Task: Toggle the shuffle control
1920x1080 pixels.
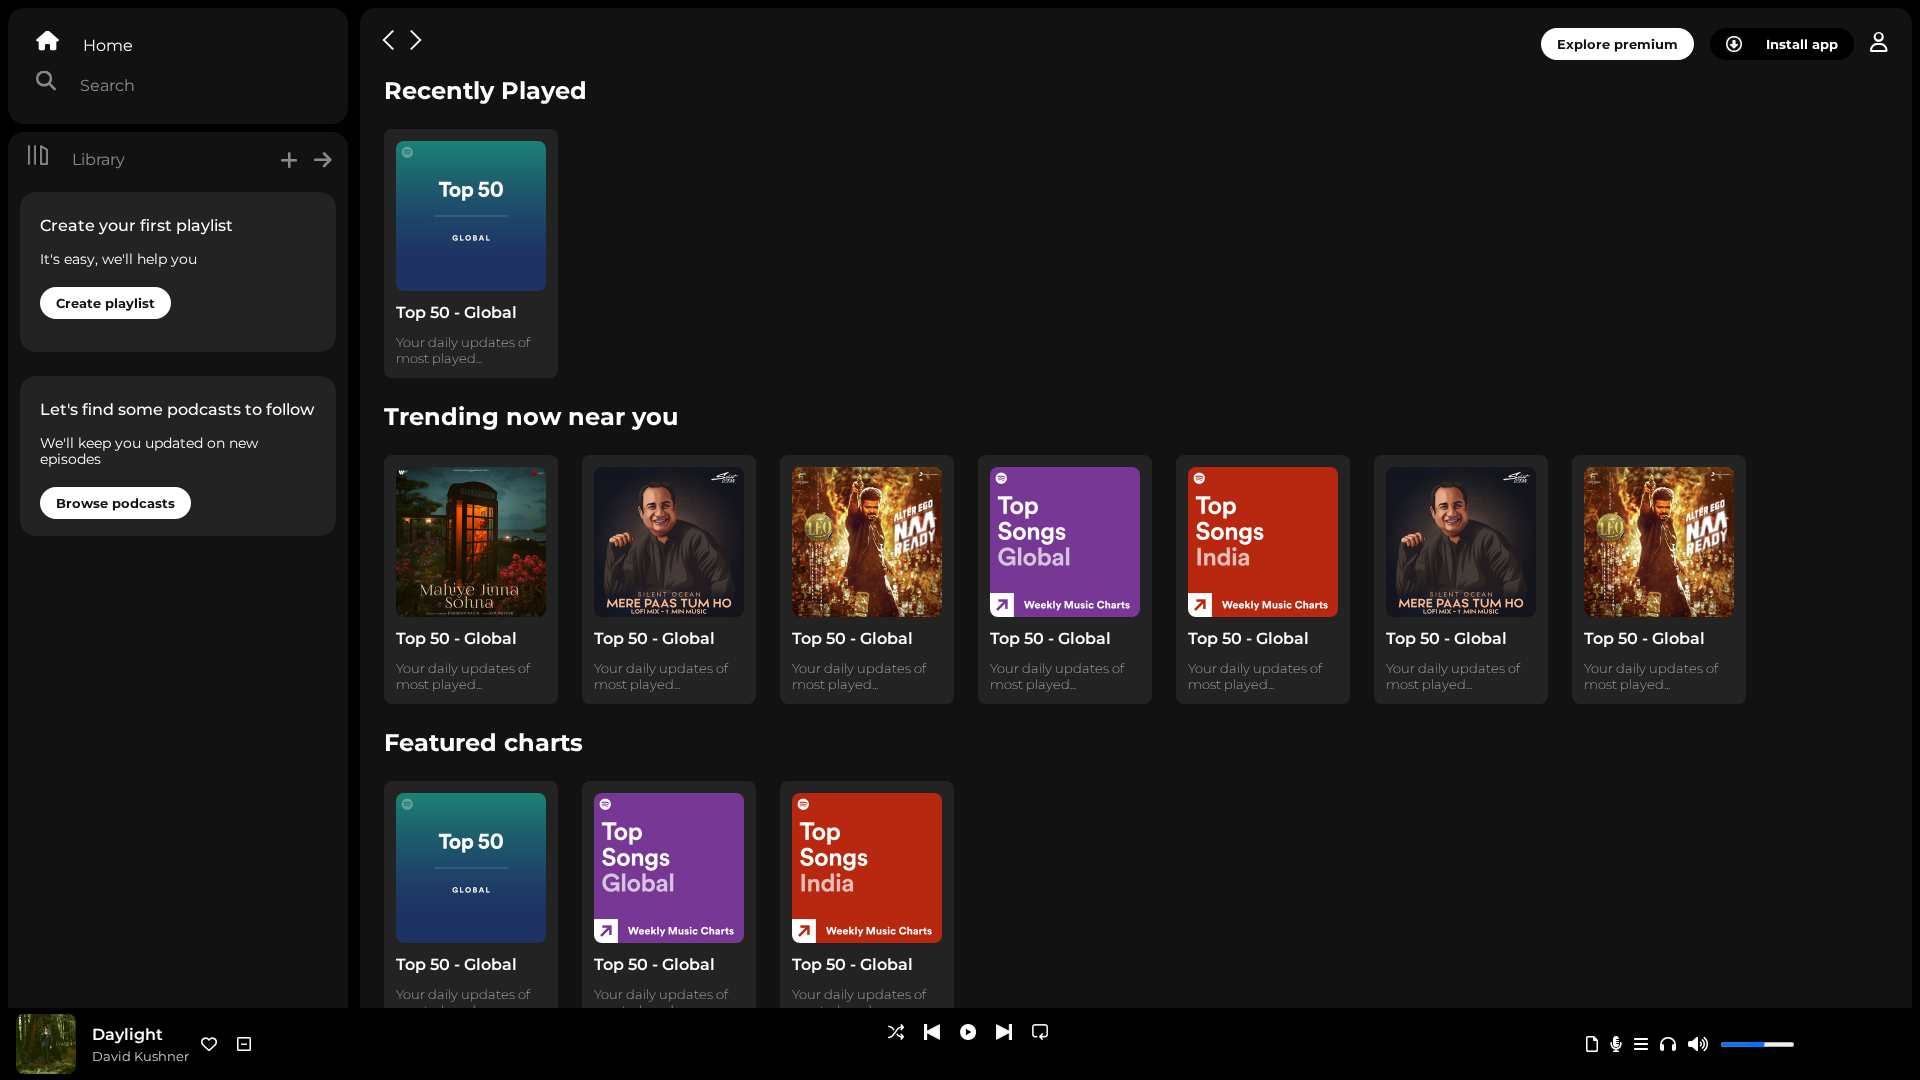Action: coord(896,1032)
